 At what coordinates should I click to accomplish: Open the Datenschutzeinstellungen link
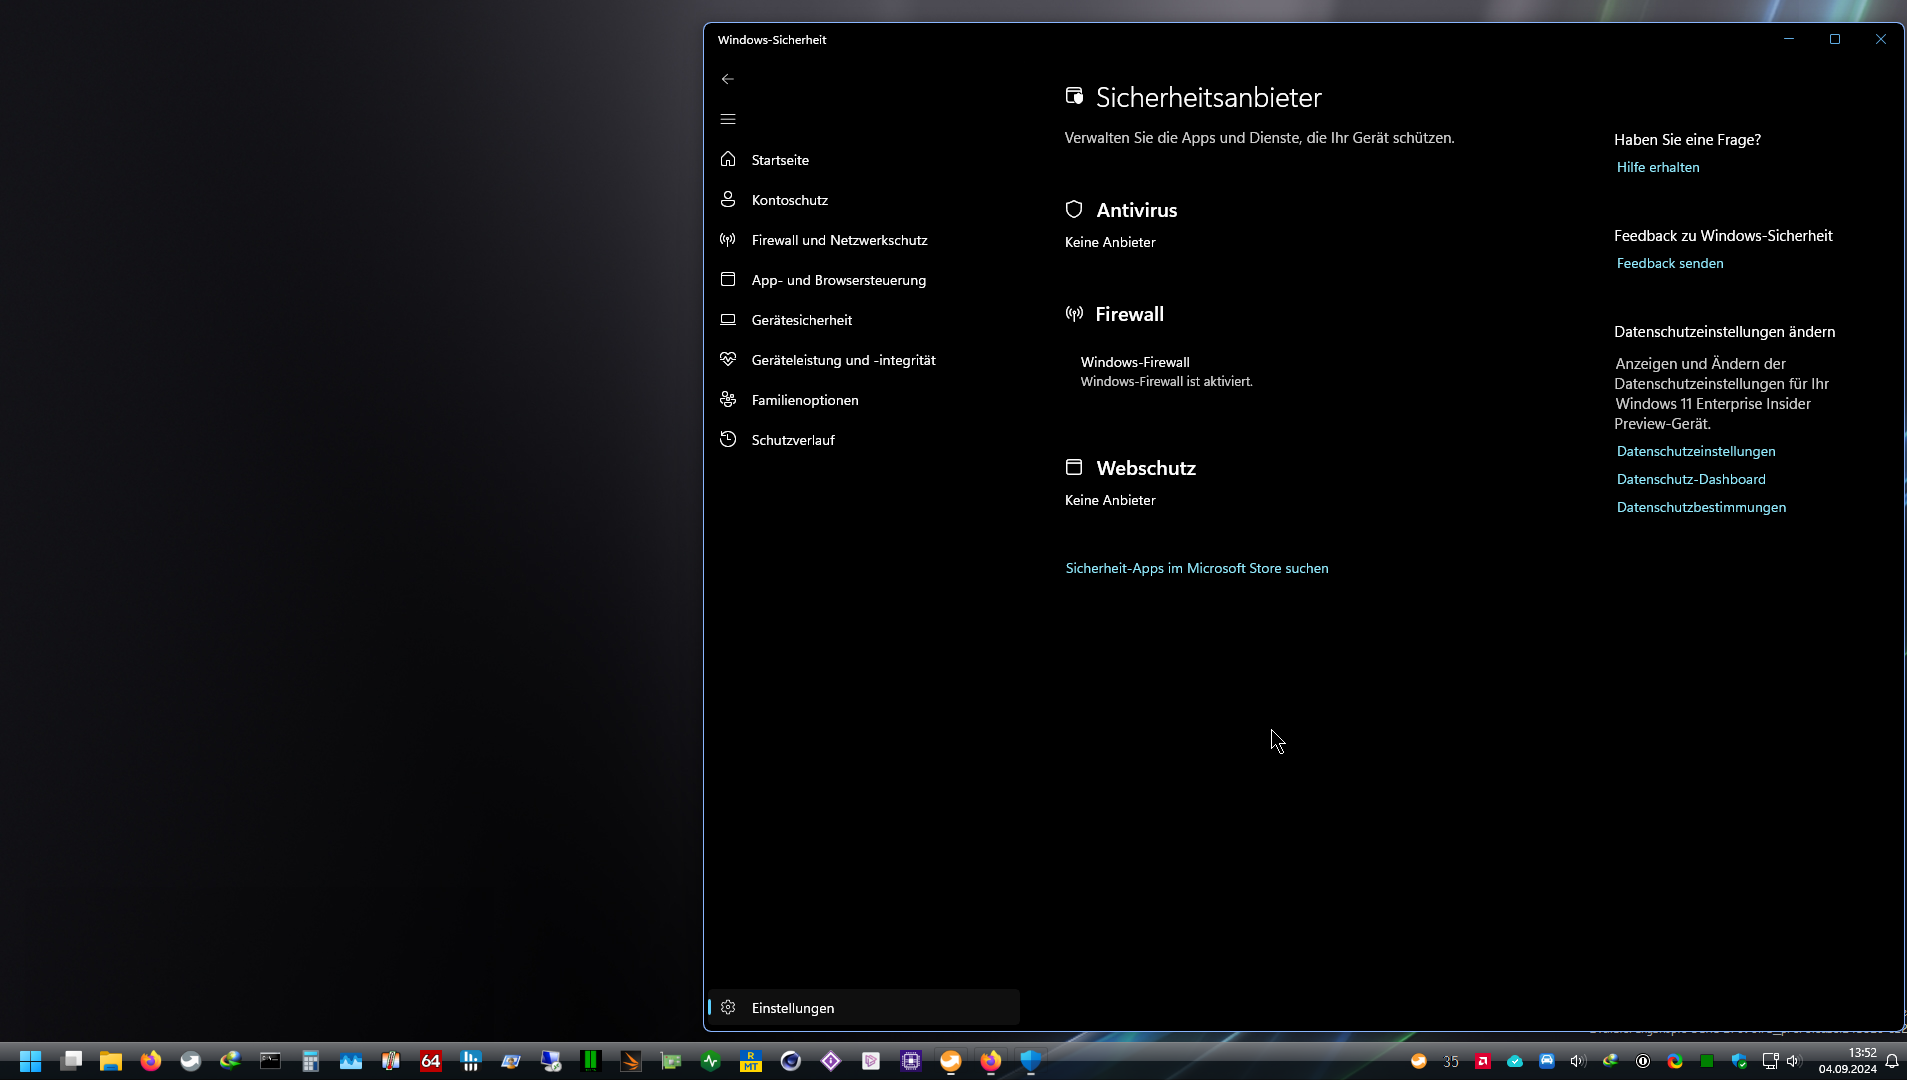pos(1696,451)
